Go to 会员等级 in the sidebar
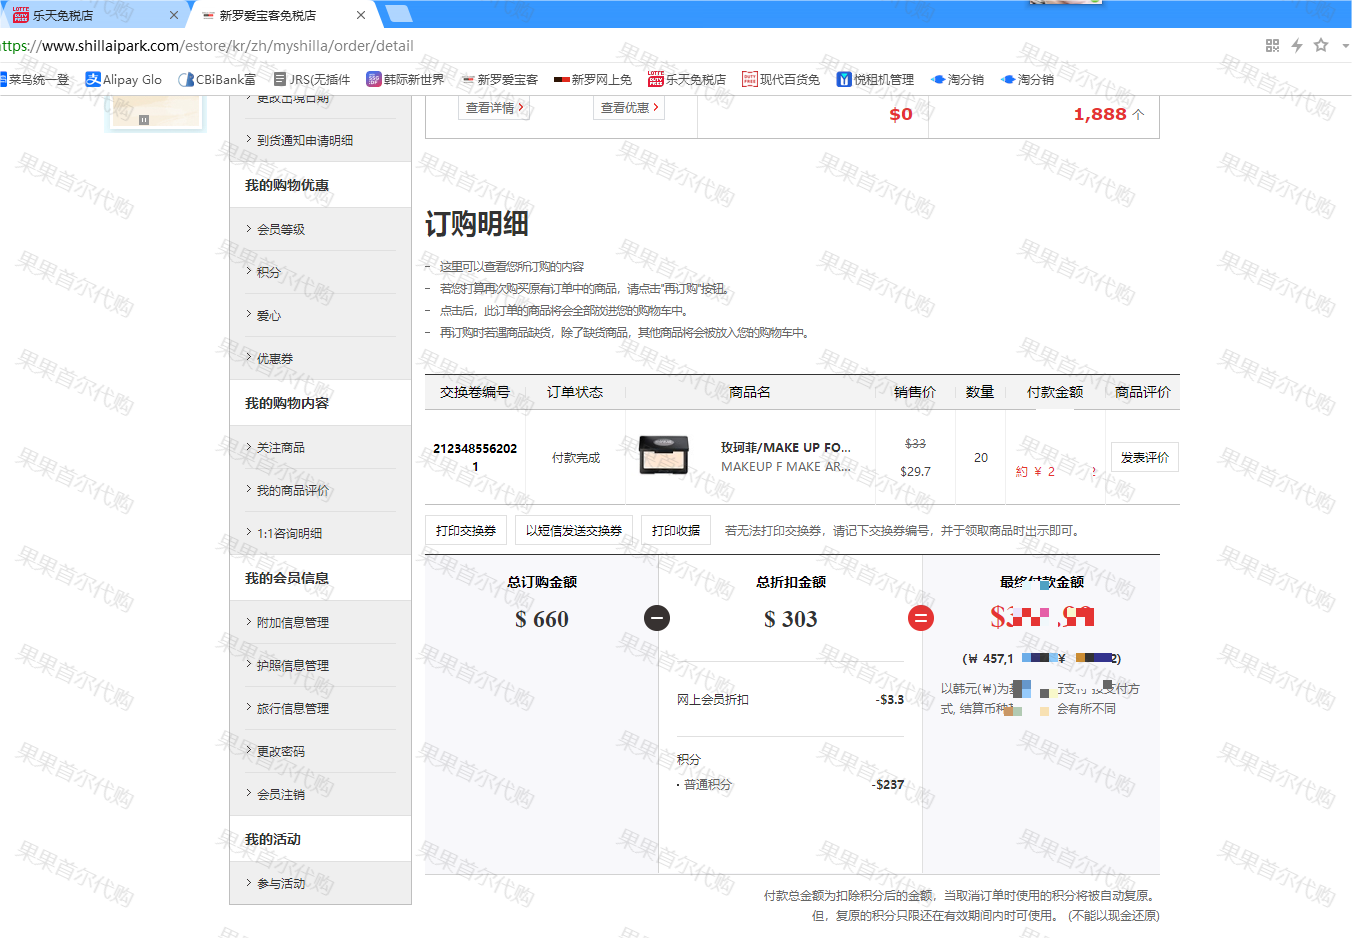1352x938 pixels. point(281,229)
